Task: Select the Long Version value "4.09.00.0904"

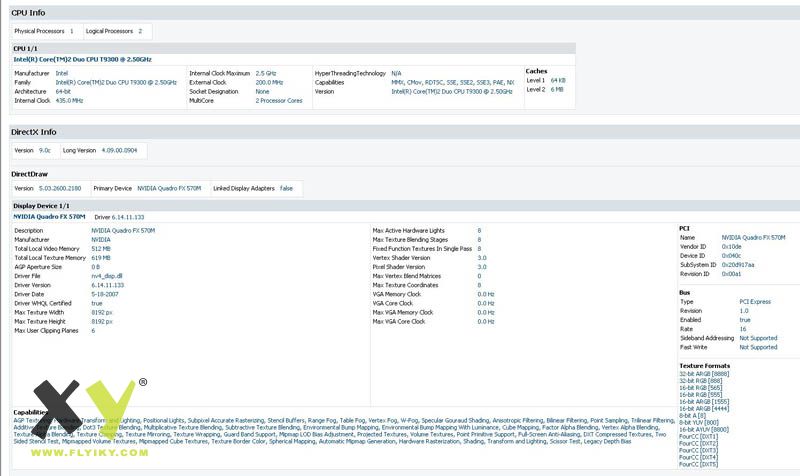Action: [119, 151]
